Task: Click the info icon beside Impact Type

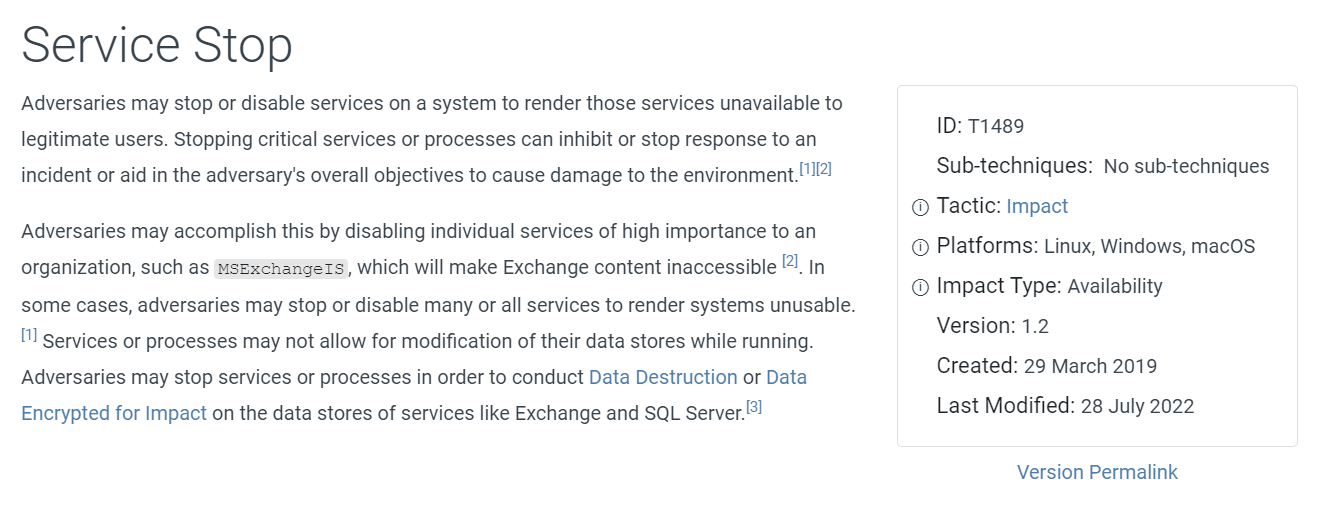Action: click(x=920, y=287)
